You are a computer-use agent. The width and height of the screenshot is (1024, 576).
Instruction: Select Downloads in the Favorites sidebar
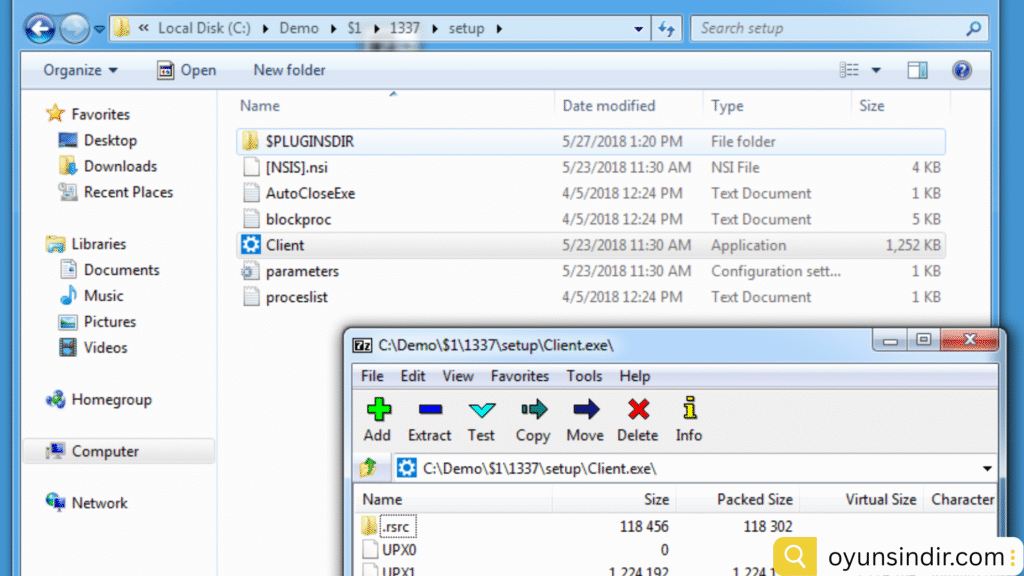[x=120, y=166]
